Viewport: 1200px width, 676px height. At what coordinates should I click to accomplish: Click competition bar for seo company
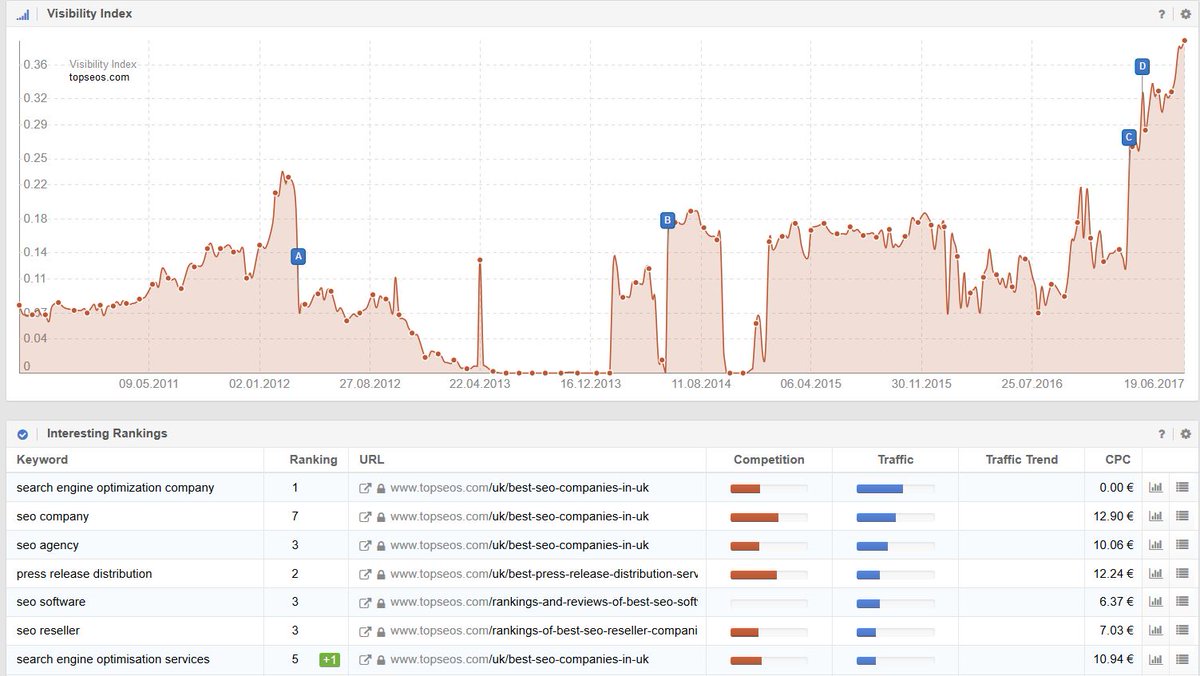point(769,517)
